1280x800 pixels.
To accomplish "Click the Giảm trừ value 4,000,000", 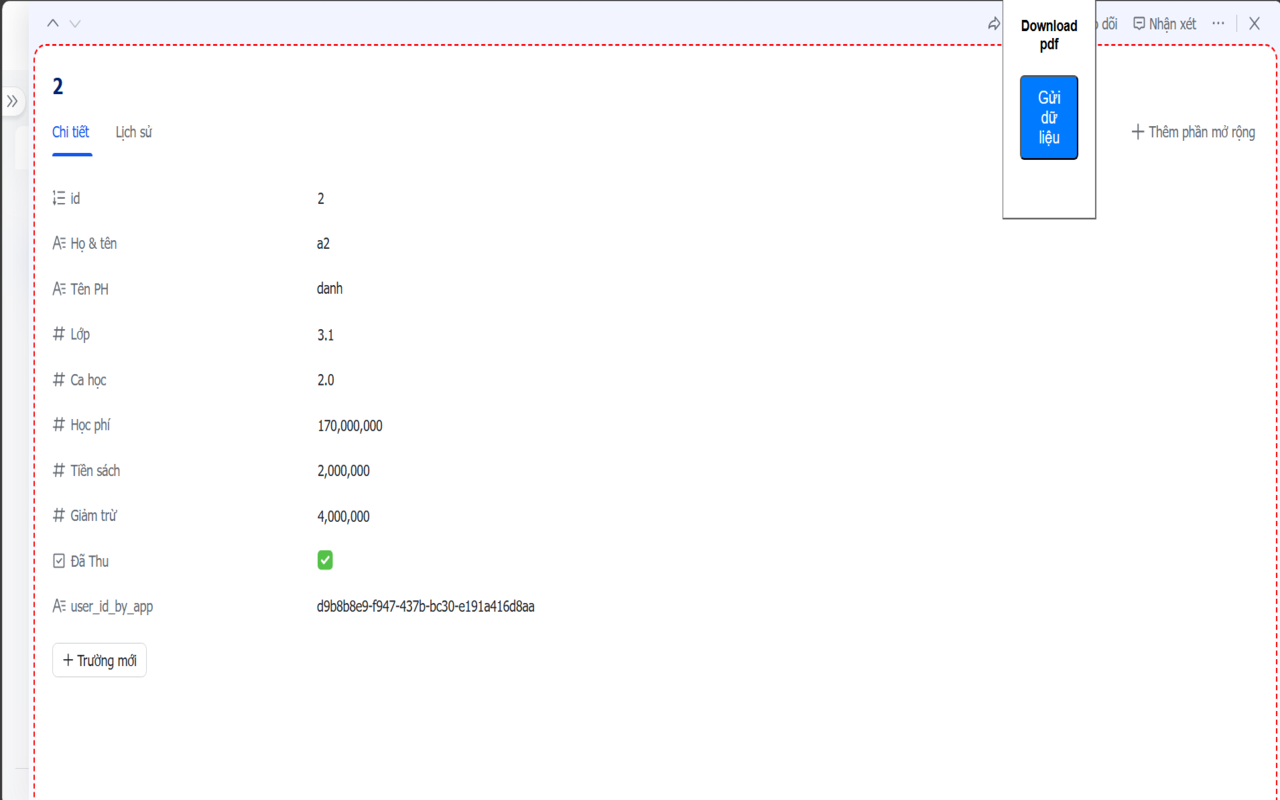I will click(343, 517).
